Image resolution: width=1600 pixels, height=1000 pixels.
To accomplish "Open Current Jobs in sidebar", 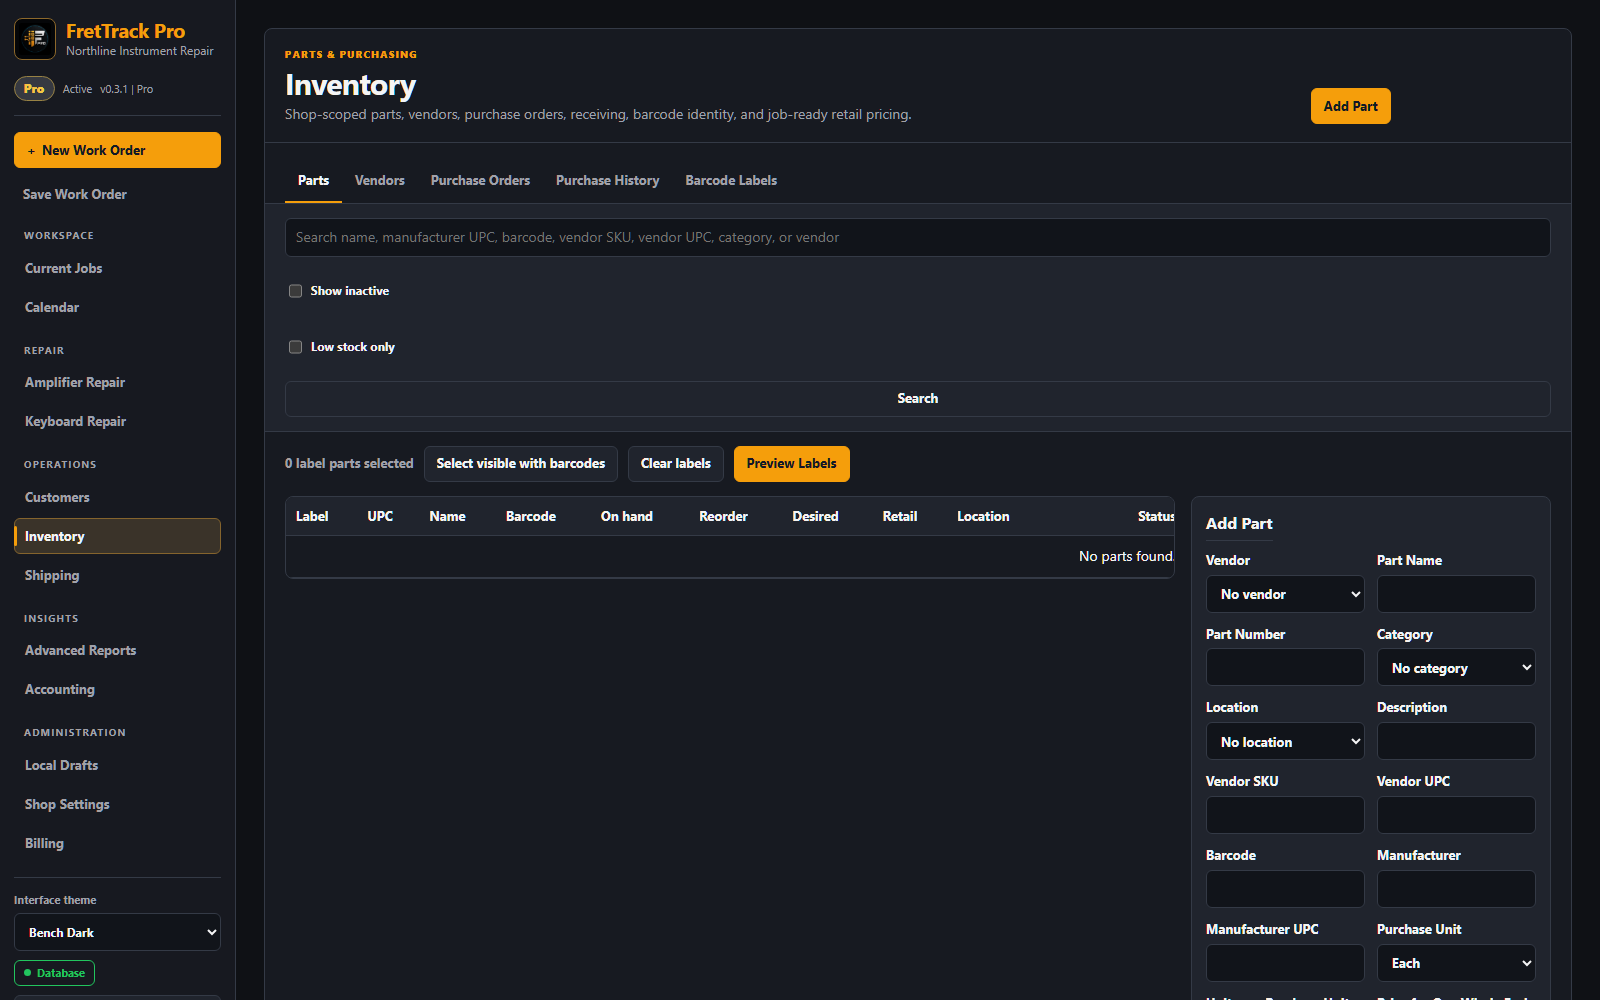I will point(117,268).
